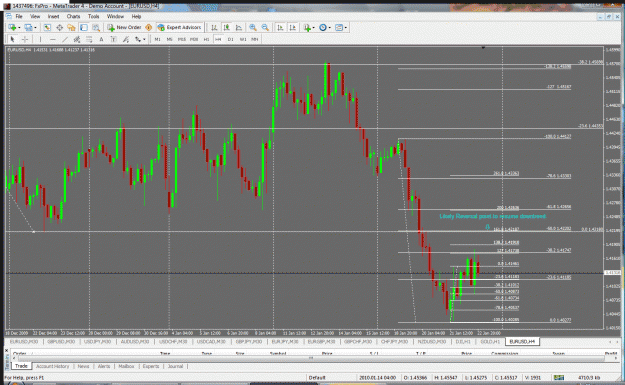Switch to the D1 timeframe
The image size is (625, 385).
coord(230,39)
